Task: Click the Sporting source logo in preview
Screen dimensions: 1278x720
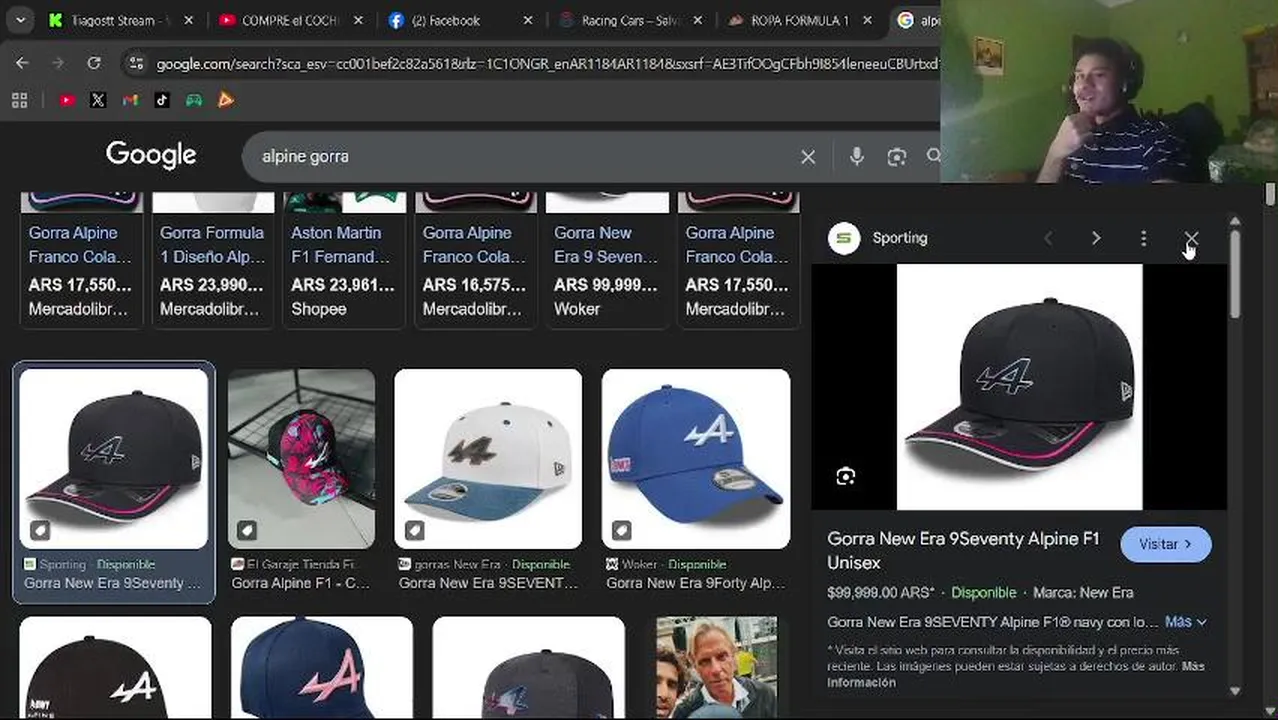Action: coord(844,238)
